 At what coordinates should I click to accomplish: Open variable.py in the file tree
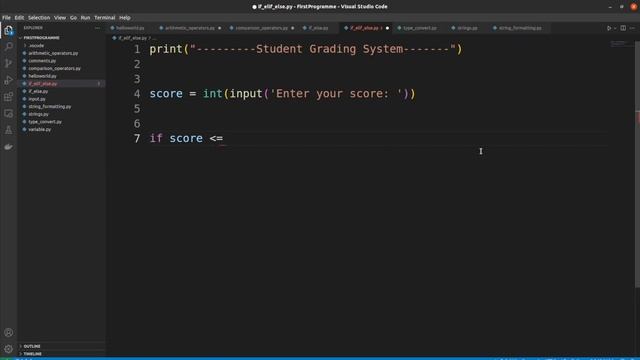pyautogui.click(x=40, y=129)
